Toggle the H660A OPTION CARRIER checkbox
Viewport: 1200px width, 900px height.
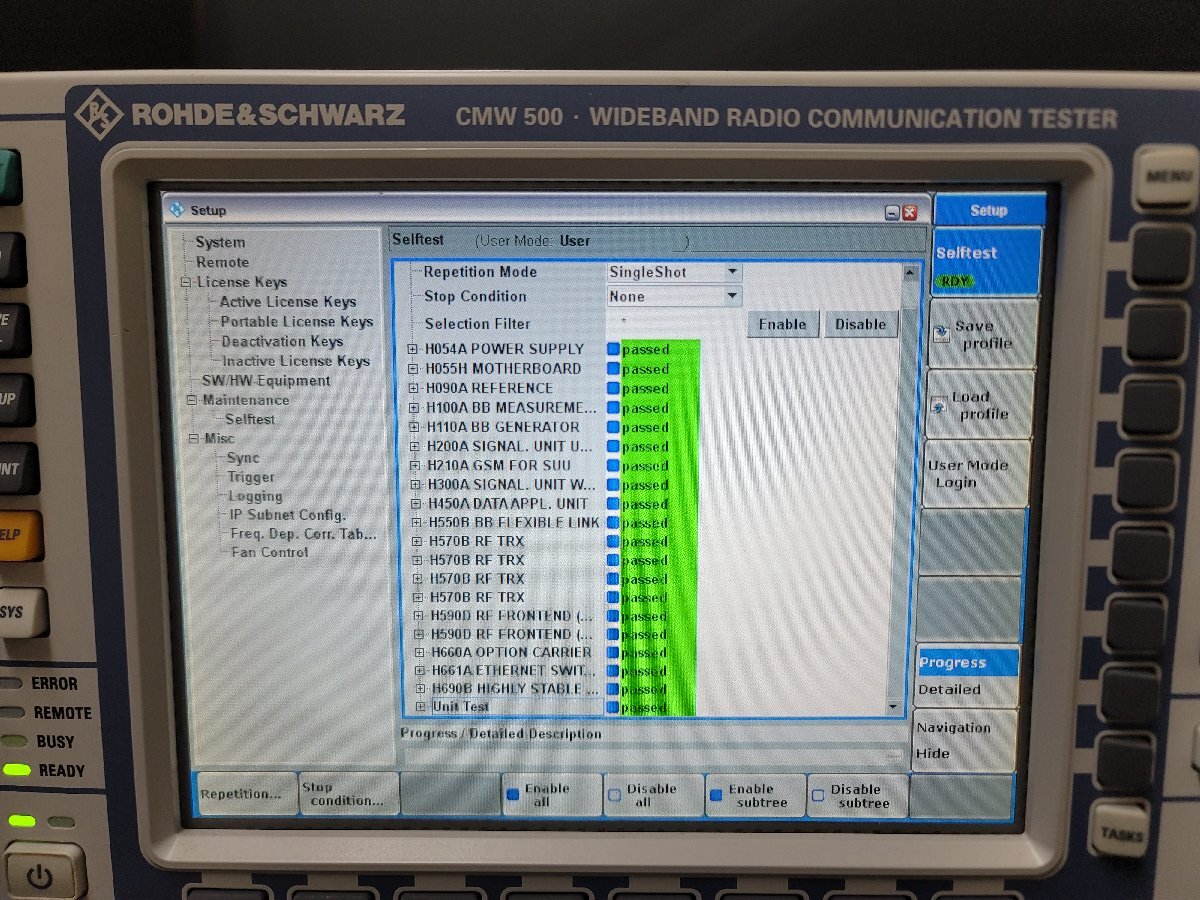[613, 652]
